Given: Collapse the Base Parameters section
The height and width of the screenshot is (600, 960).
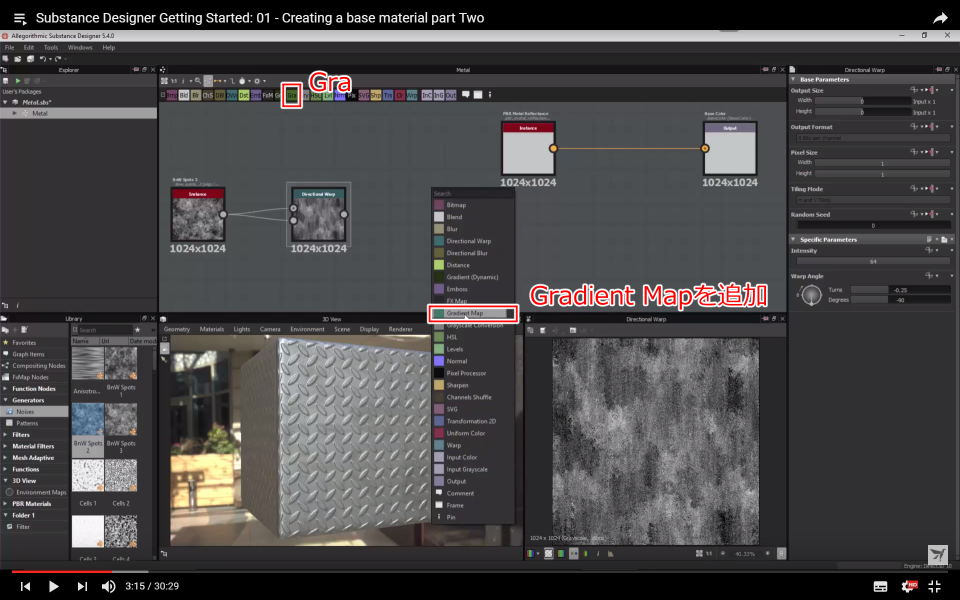Looking at the screenshot, I should tap(793, 80).
